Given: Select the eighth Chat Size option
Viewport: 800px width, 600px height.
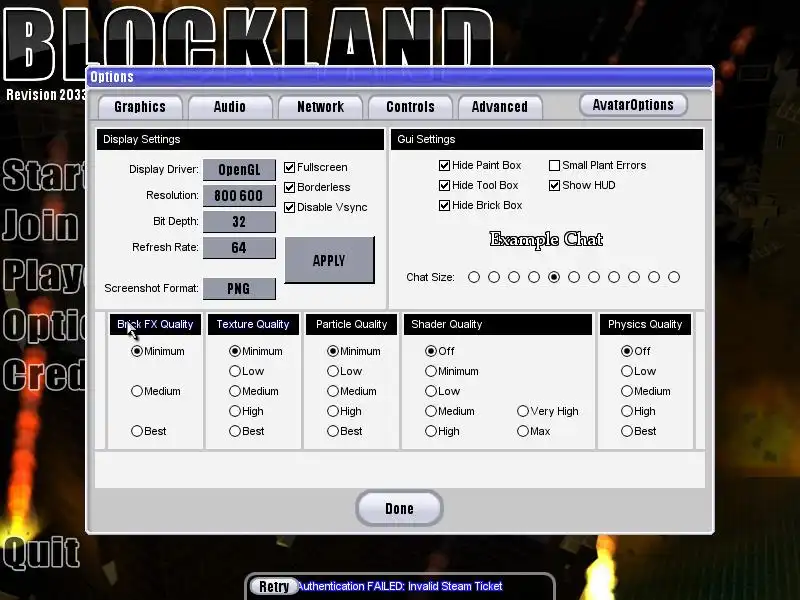Looking at the screenshot, I should point(614,277).
